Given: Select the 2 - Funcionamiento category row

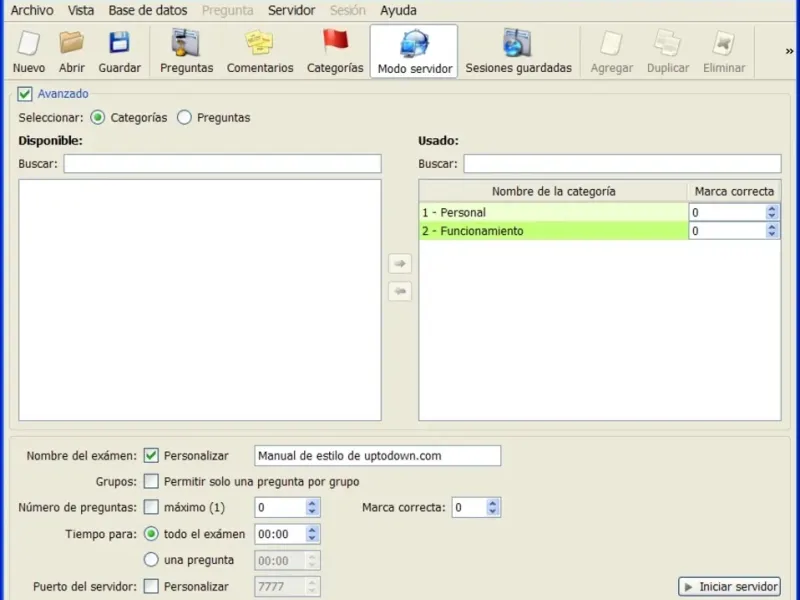Looking at the screenshot, I should (x=554, y=231).
